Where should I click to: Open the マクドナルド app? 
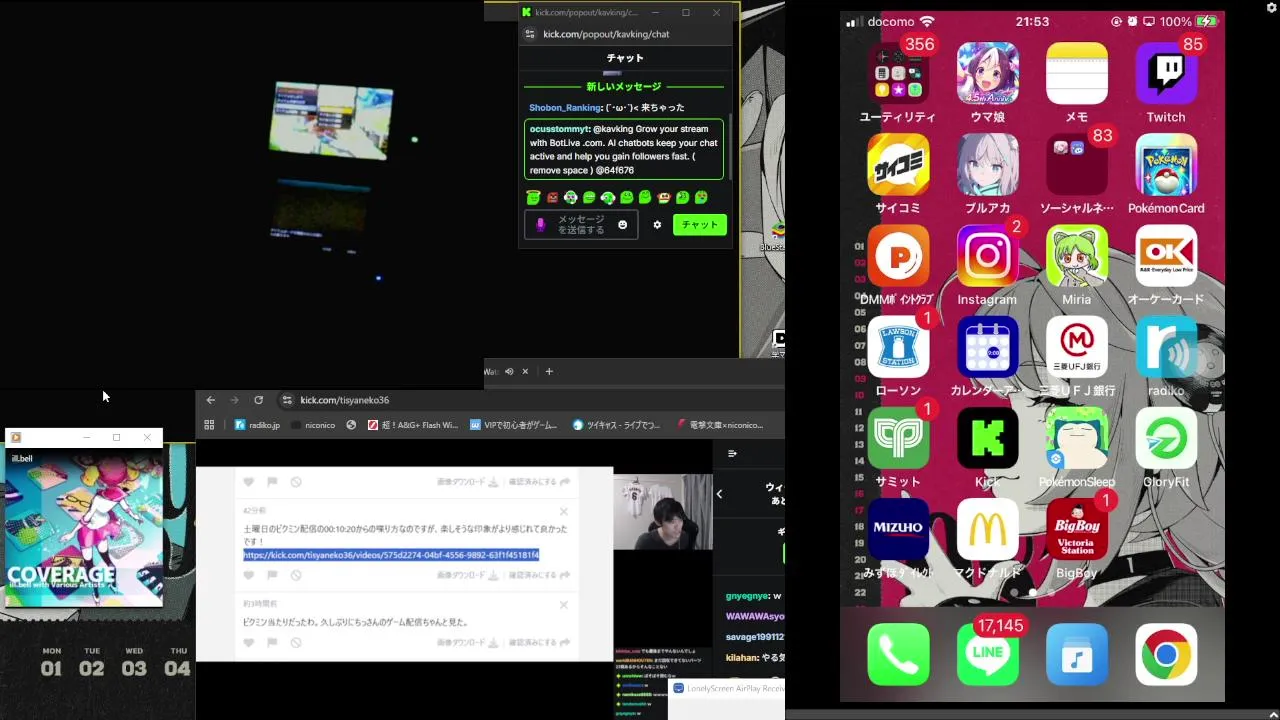[987, 529]
